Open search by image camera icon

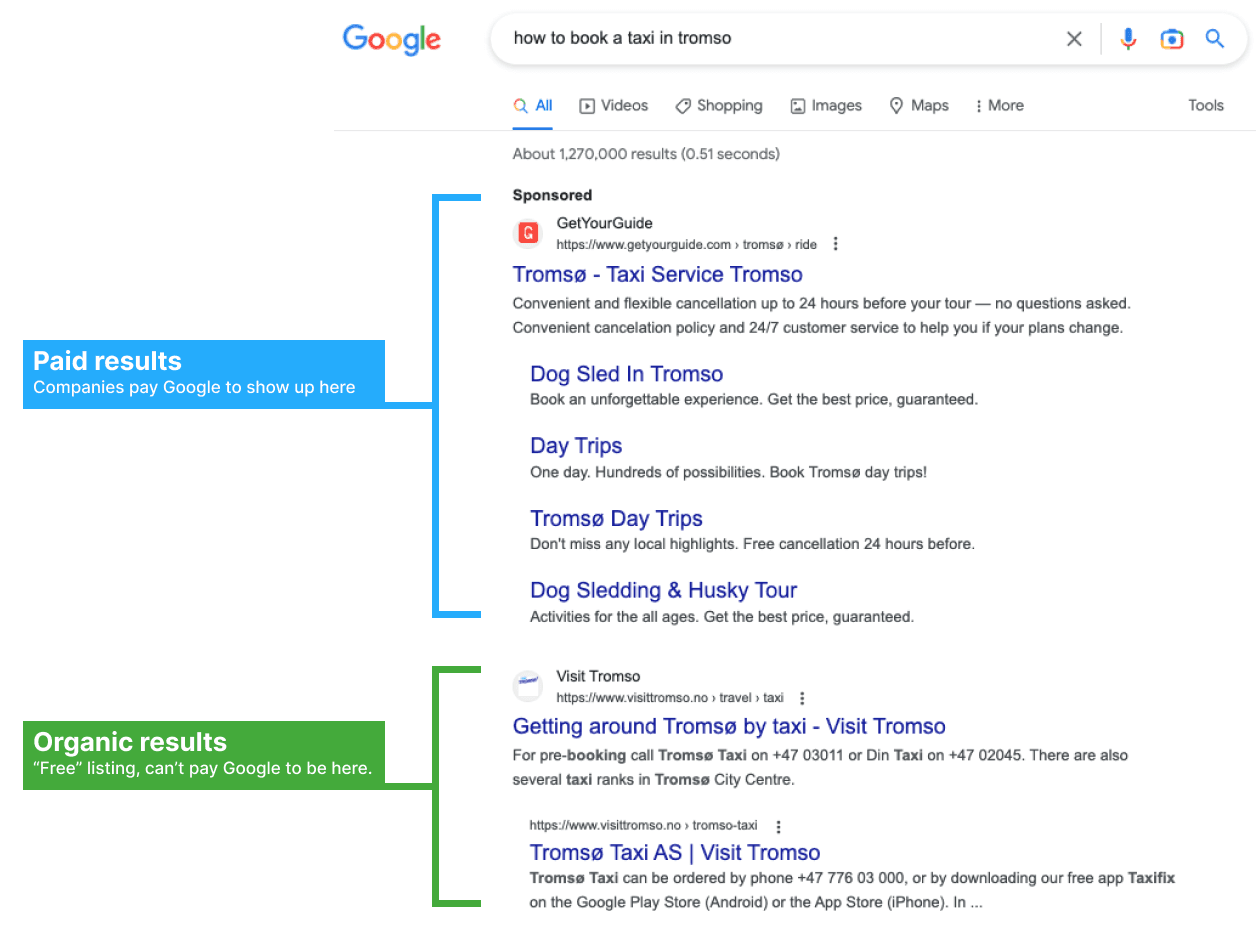(1171, 39)
